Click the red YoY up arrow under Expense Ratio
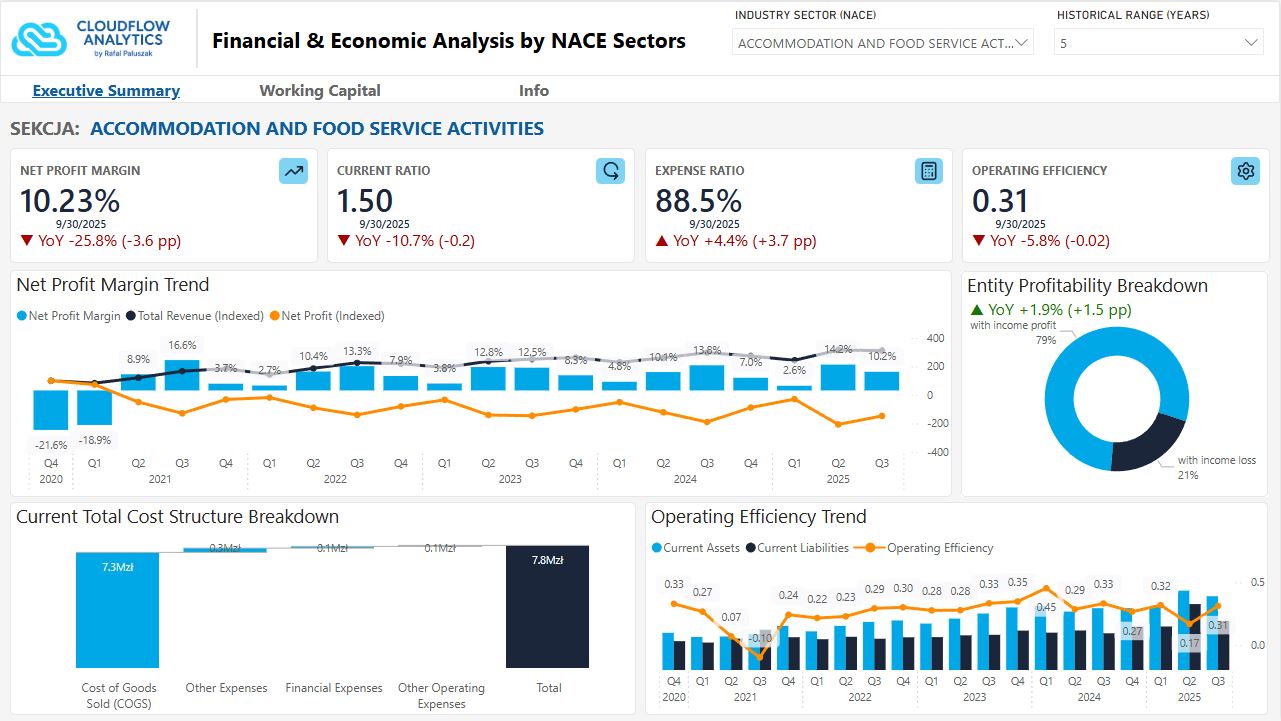Viewport: 1281px width, 721px height. [662, 241]
